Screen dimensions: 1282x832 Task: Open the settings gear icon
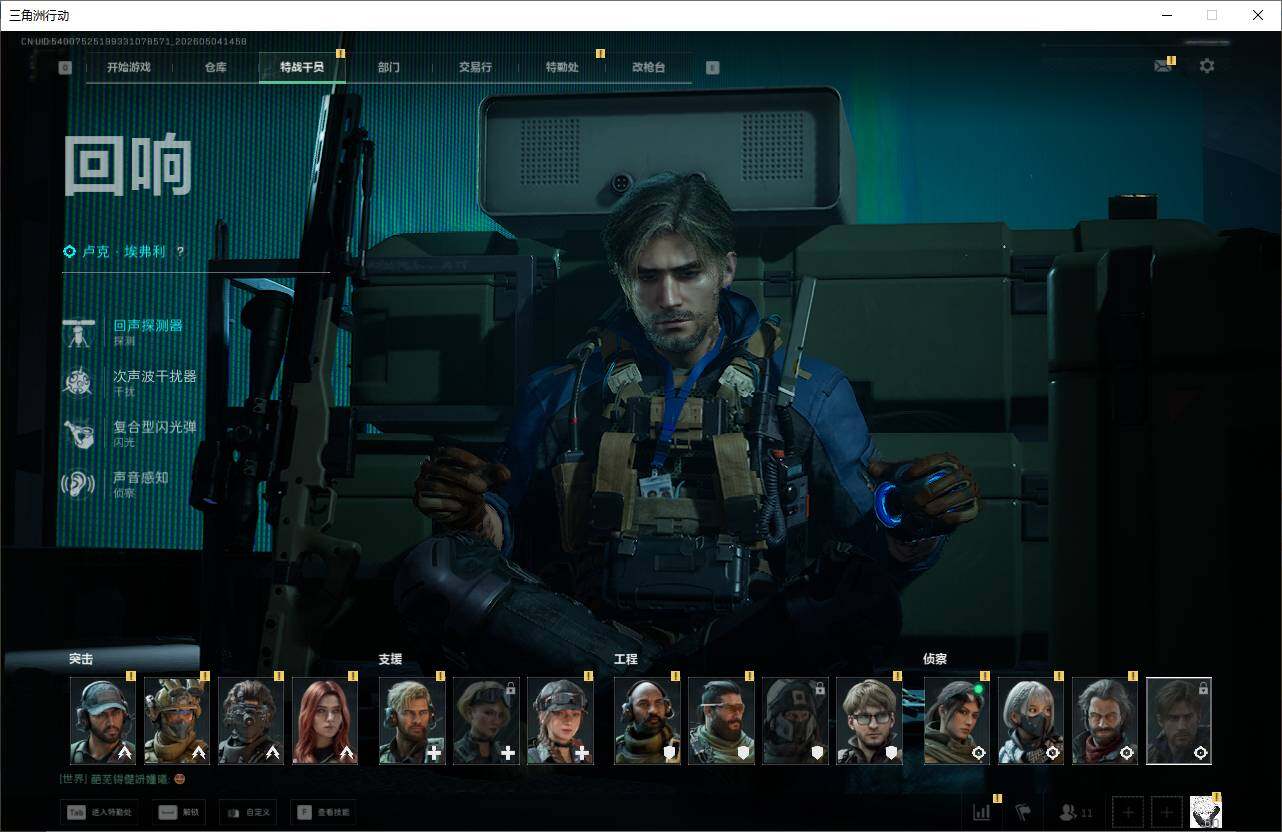(x=1207, y=66)
